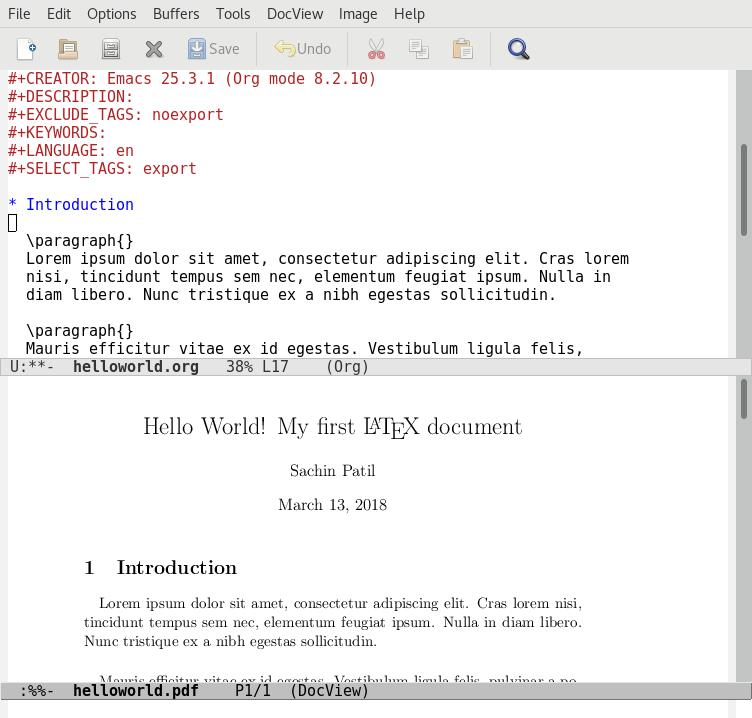The image size is (752, 718).
Task: Expand the Buffers menu
Action: [176, 14]
